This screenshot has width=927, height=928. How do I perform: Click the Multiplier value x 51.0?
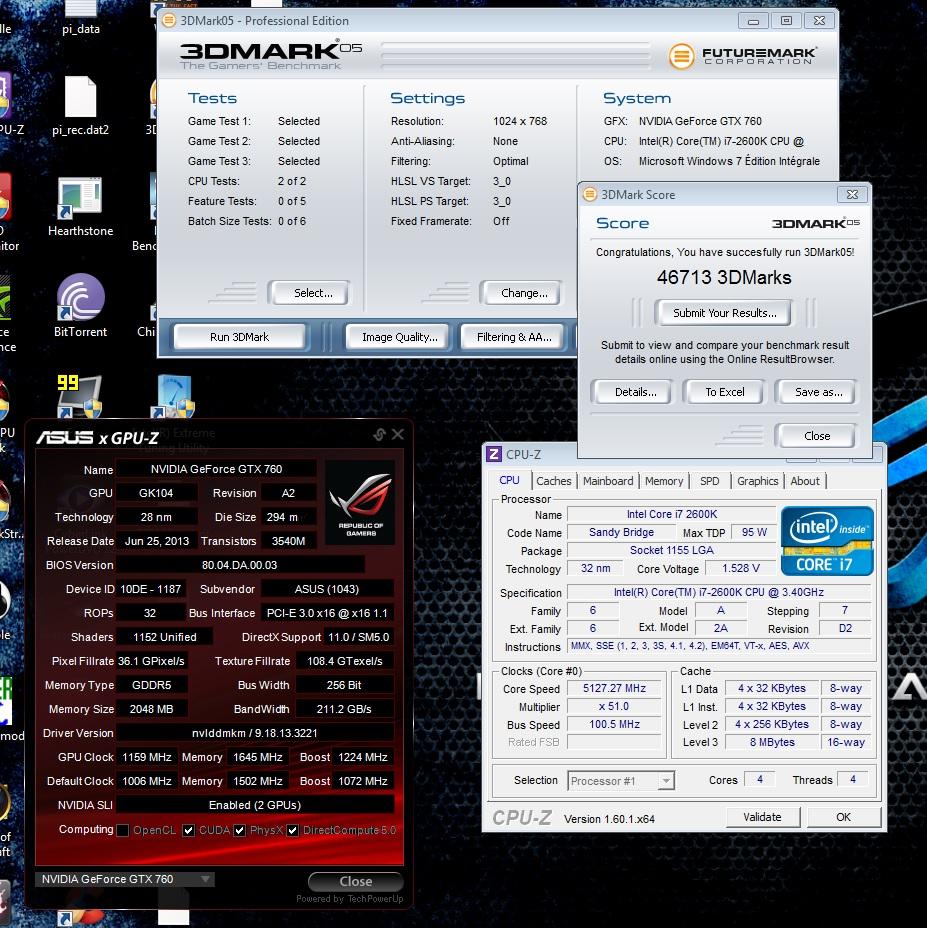click(x=614, y=706)
